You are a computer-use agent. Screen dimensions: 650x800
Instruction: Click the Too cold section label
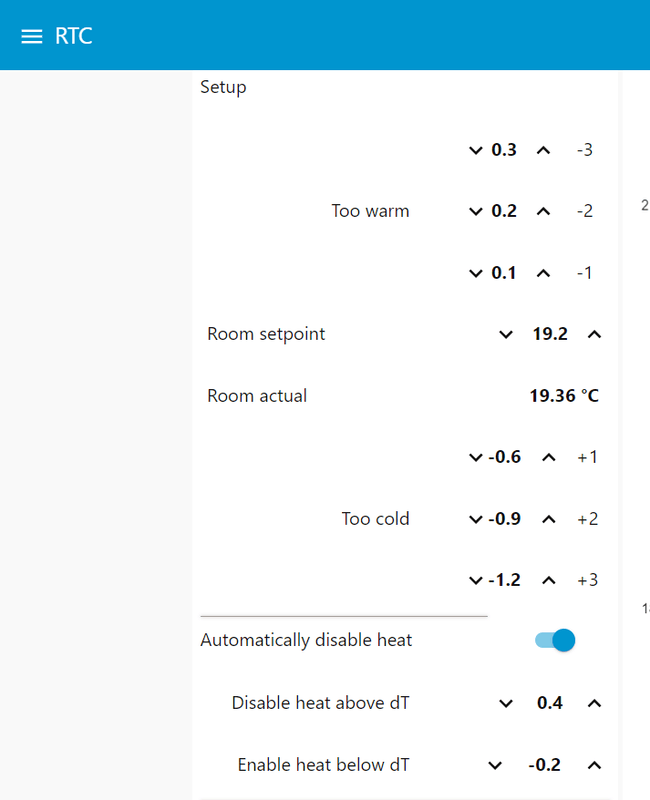(375, 518)
